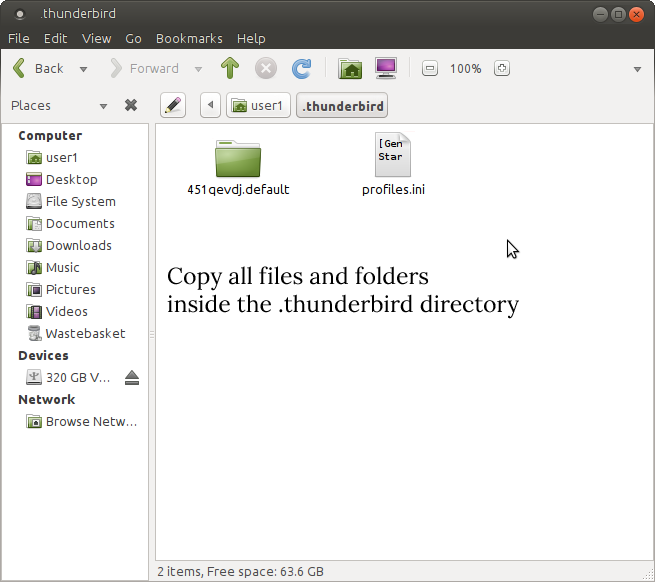Open toolbar overflow dropdown arrow
The image size is (655, 582).
pos(637,69)
